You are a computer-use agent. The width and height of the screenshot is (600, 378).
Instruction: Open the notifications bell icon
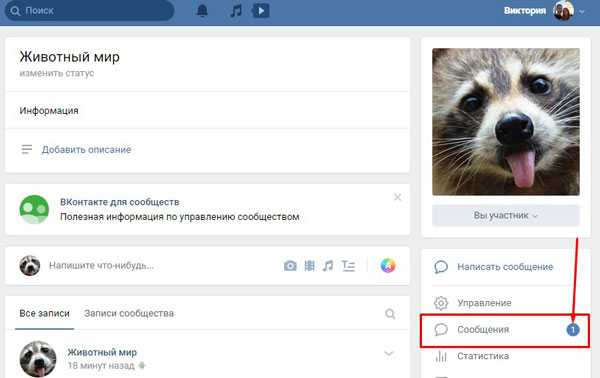202,10
